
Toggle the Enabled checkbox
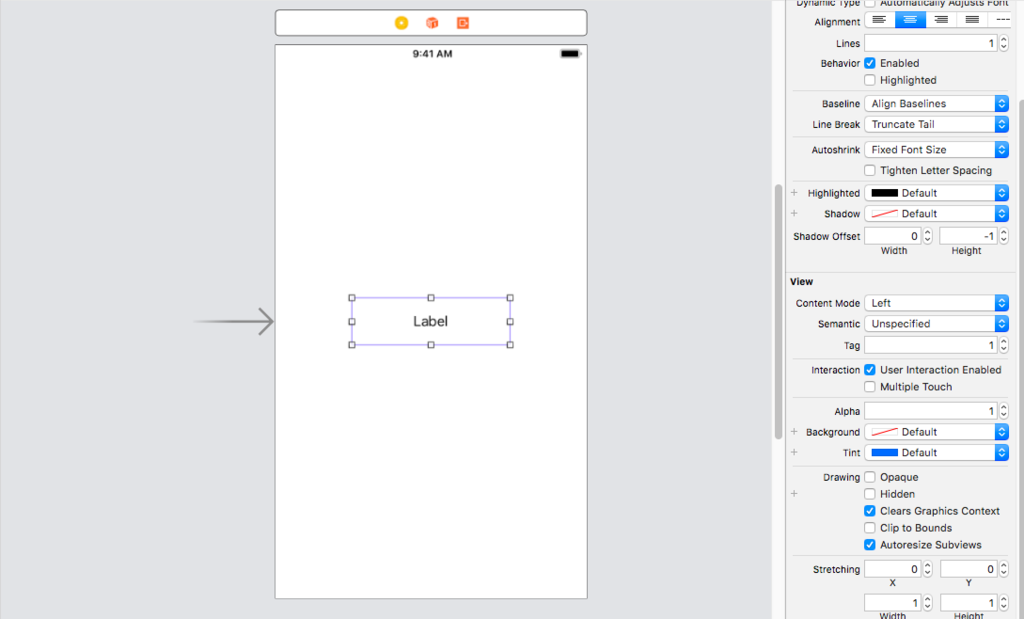(x=870, y=63)
